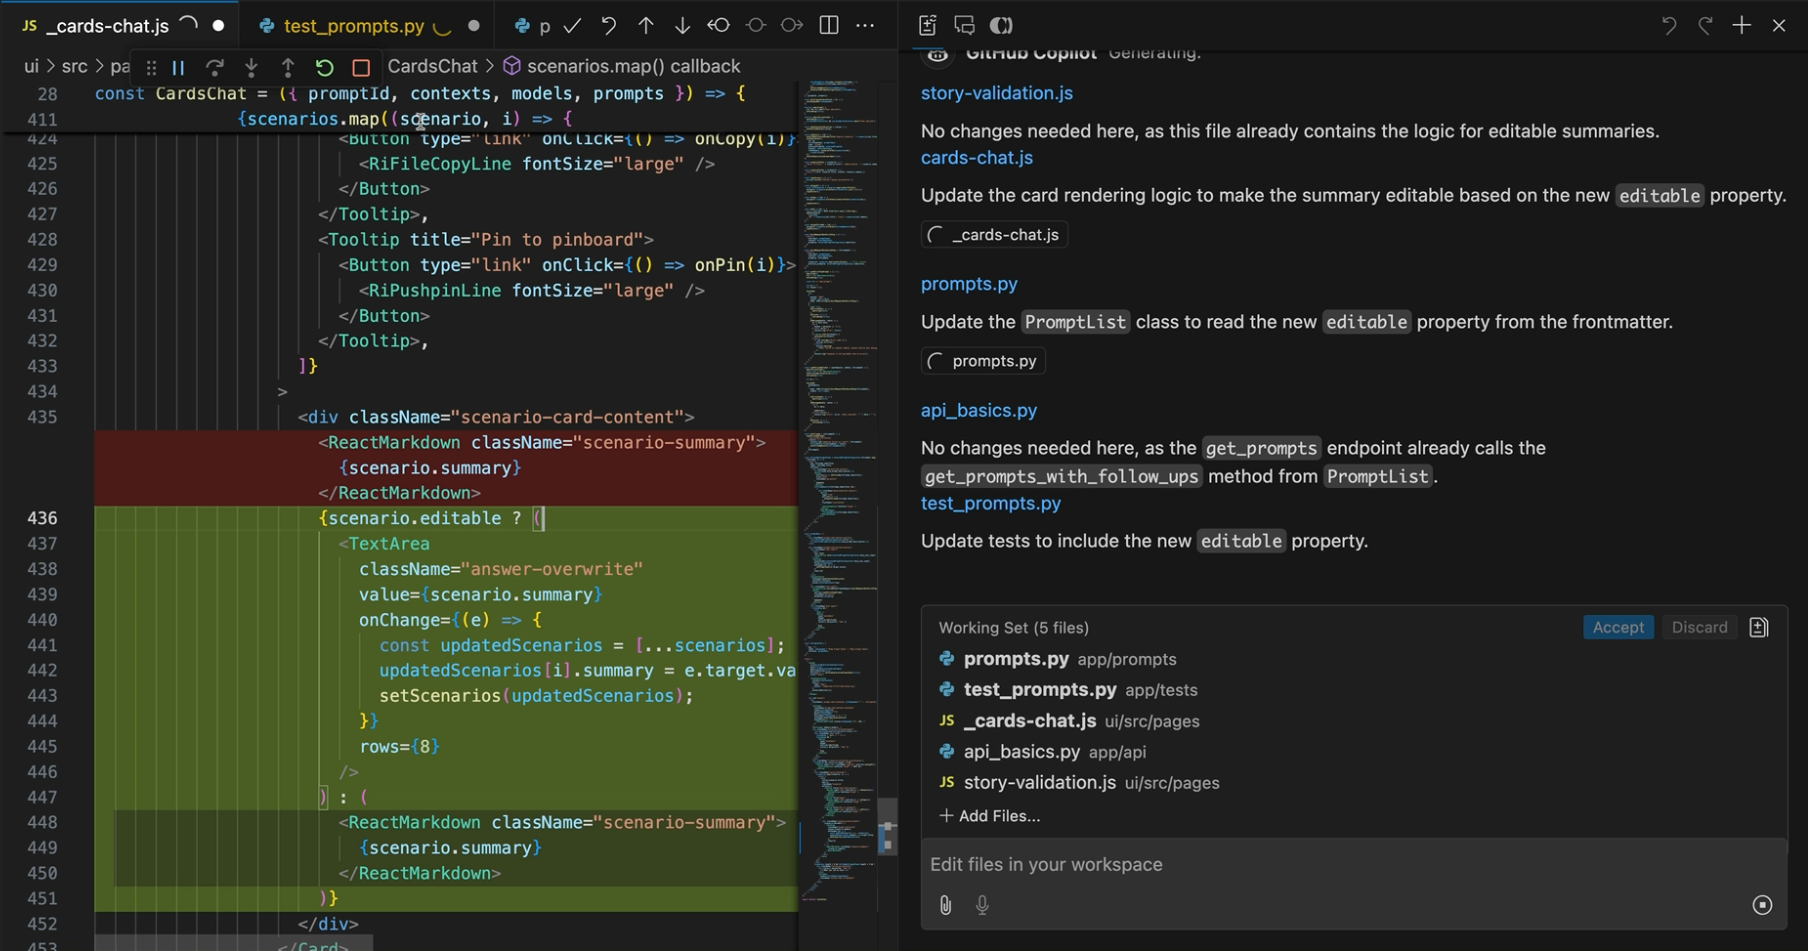
Task: Accept the working set changes
Action: click(1618, 627)
